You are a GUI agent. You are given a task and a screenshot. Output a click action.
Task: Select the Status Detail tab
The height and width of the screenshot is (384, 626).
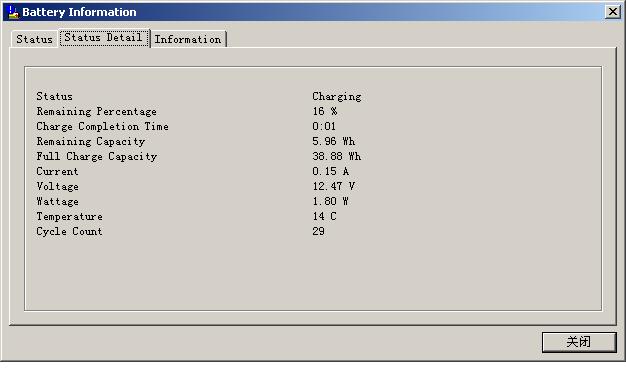(104, 38)
